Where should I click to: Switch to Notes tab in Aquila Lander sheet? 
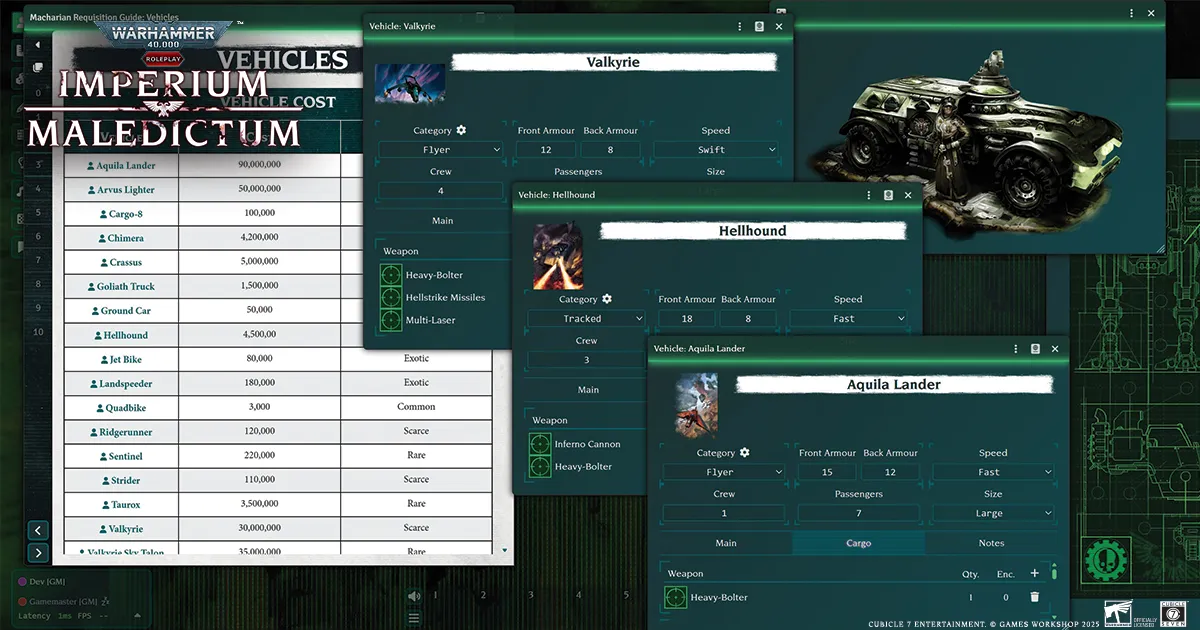(991, 543)
